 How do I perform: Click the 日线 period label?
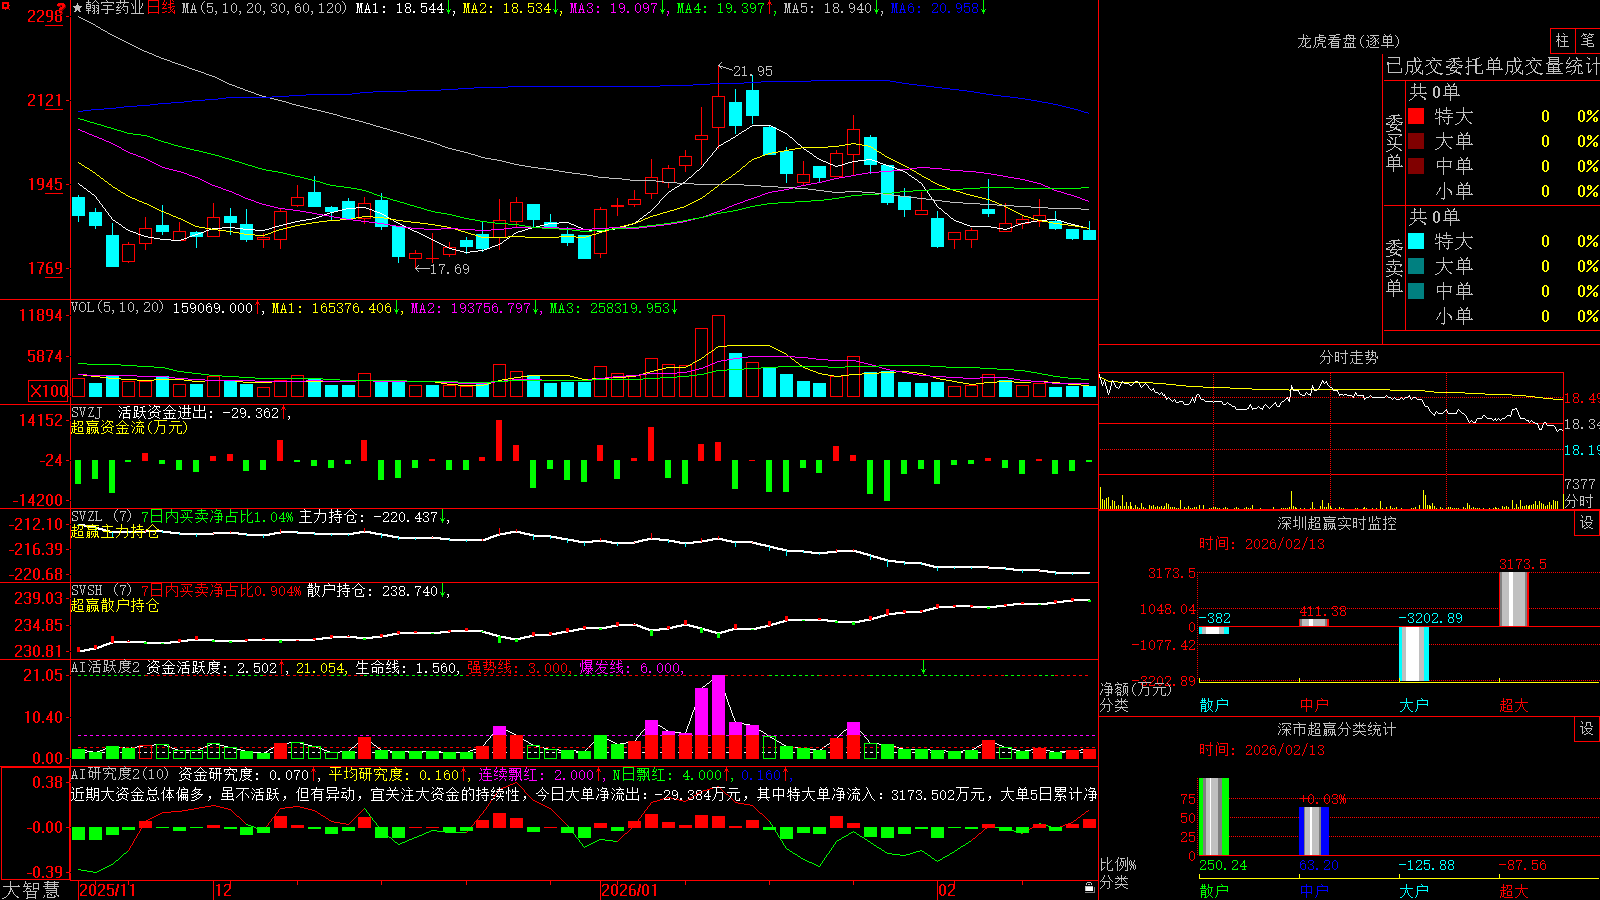click(x=161, y=8)
